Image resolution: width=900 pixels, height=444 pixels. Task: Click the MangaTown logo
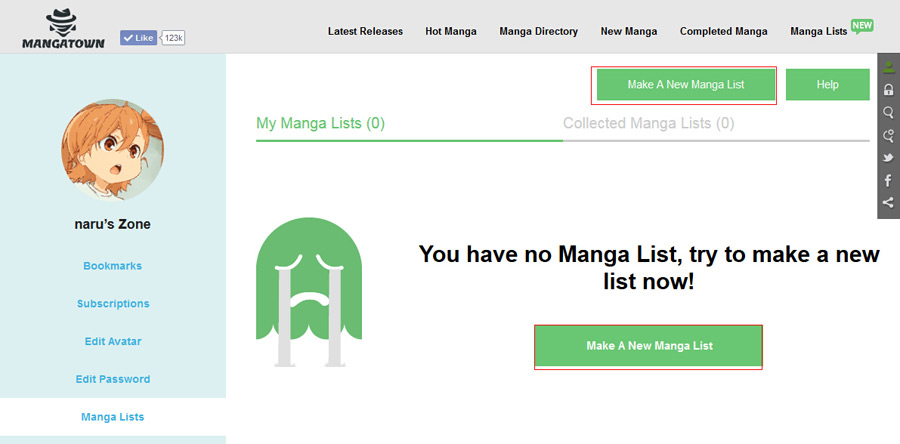pos(64,27)
